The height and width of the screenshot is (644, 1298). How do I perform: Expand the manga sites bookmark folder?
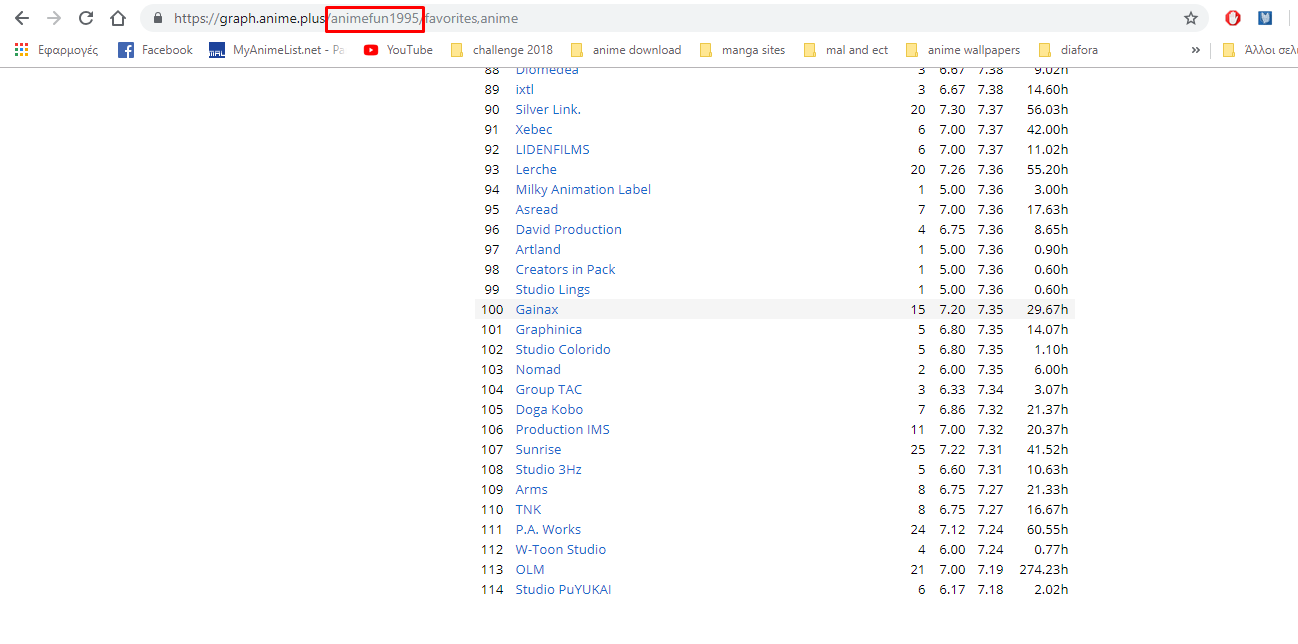pos(742,50)
